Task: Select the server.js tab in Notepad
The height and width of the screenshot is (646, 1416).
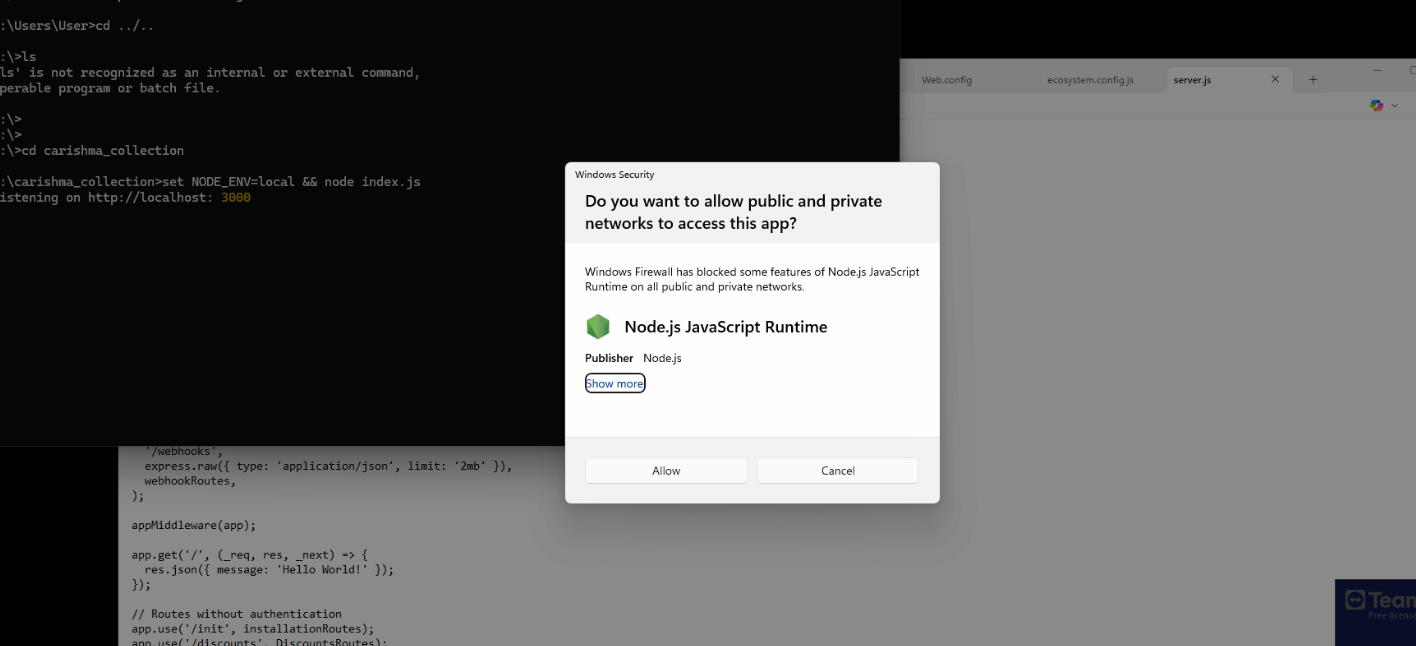Action: [x=1192, y=80]
